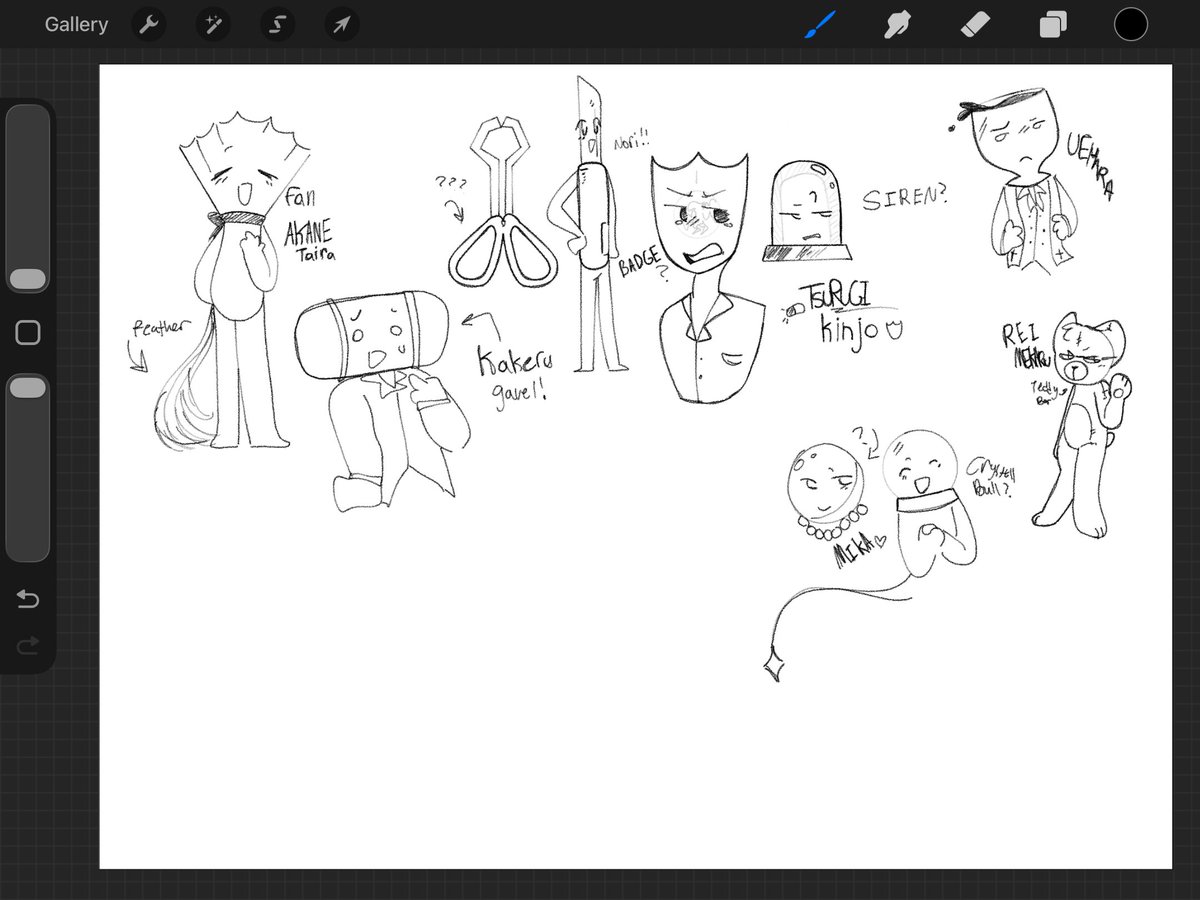Viewport: 1200px width, 900px height.
Task: Select the Eraser tool
Action: [x=975, y=25]
